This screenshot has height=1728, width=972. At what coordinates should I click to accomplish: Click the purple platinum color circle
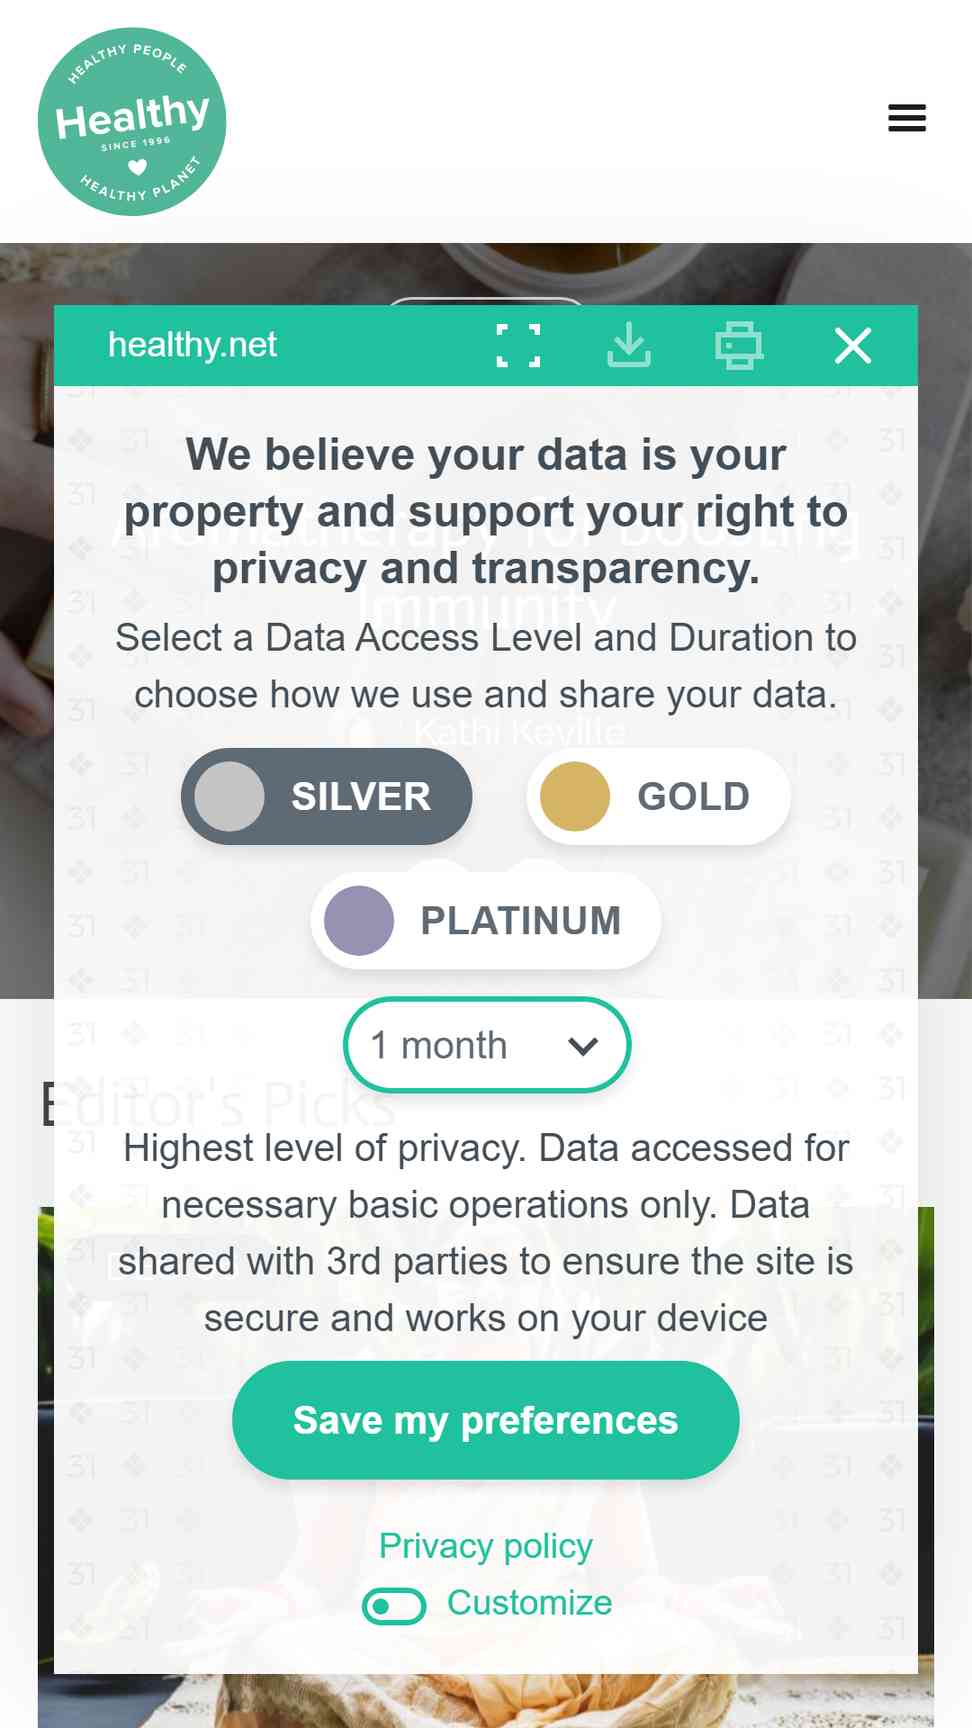point(359,921)
